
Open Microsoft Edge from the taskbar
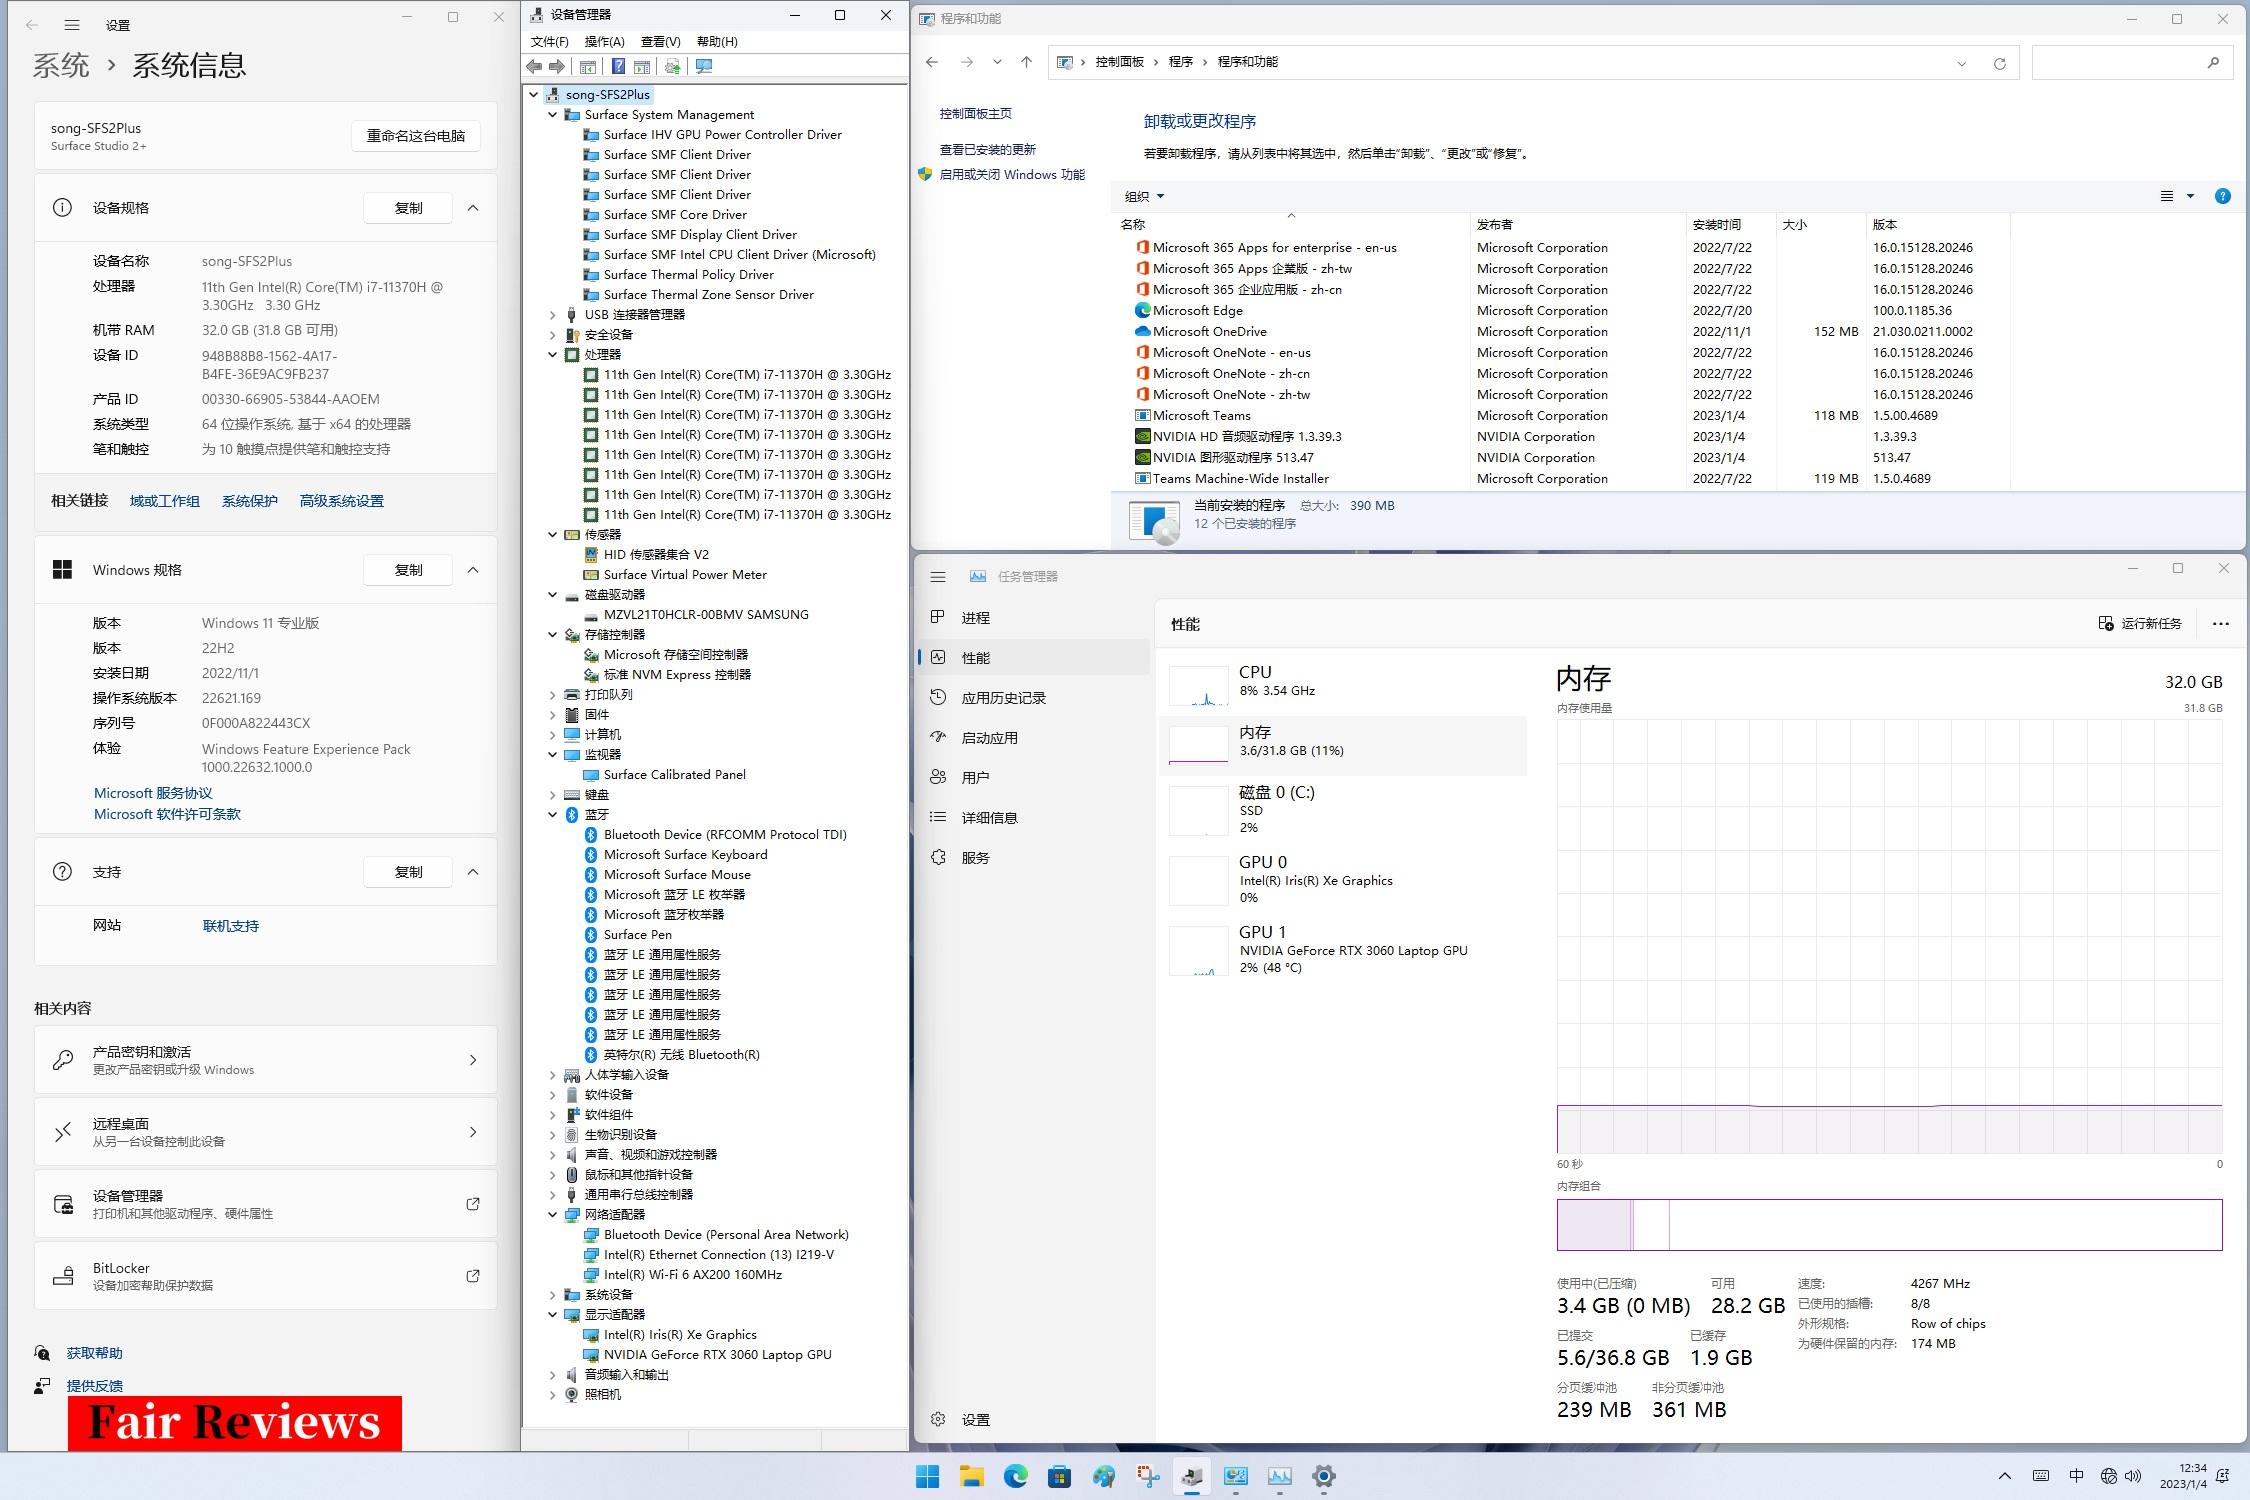[x=1015, y=1476]
